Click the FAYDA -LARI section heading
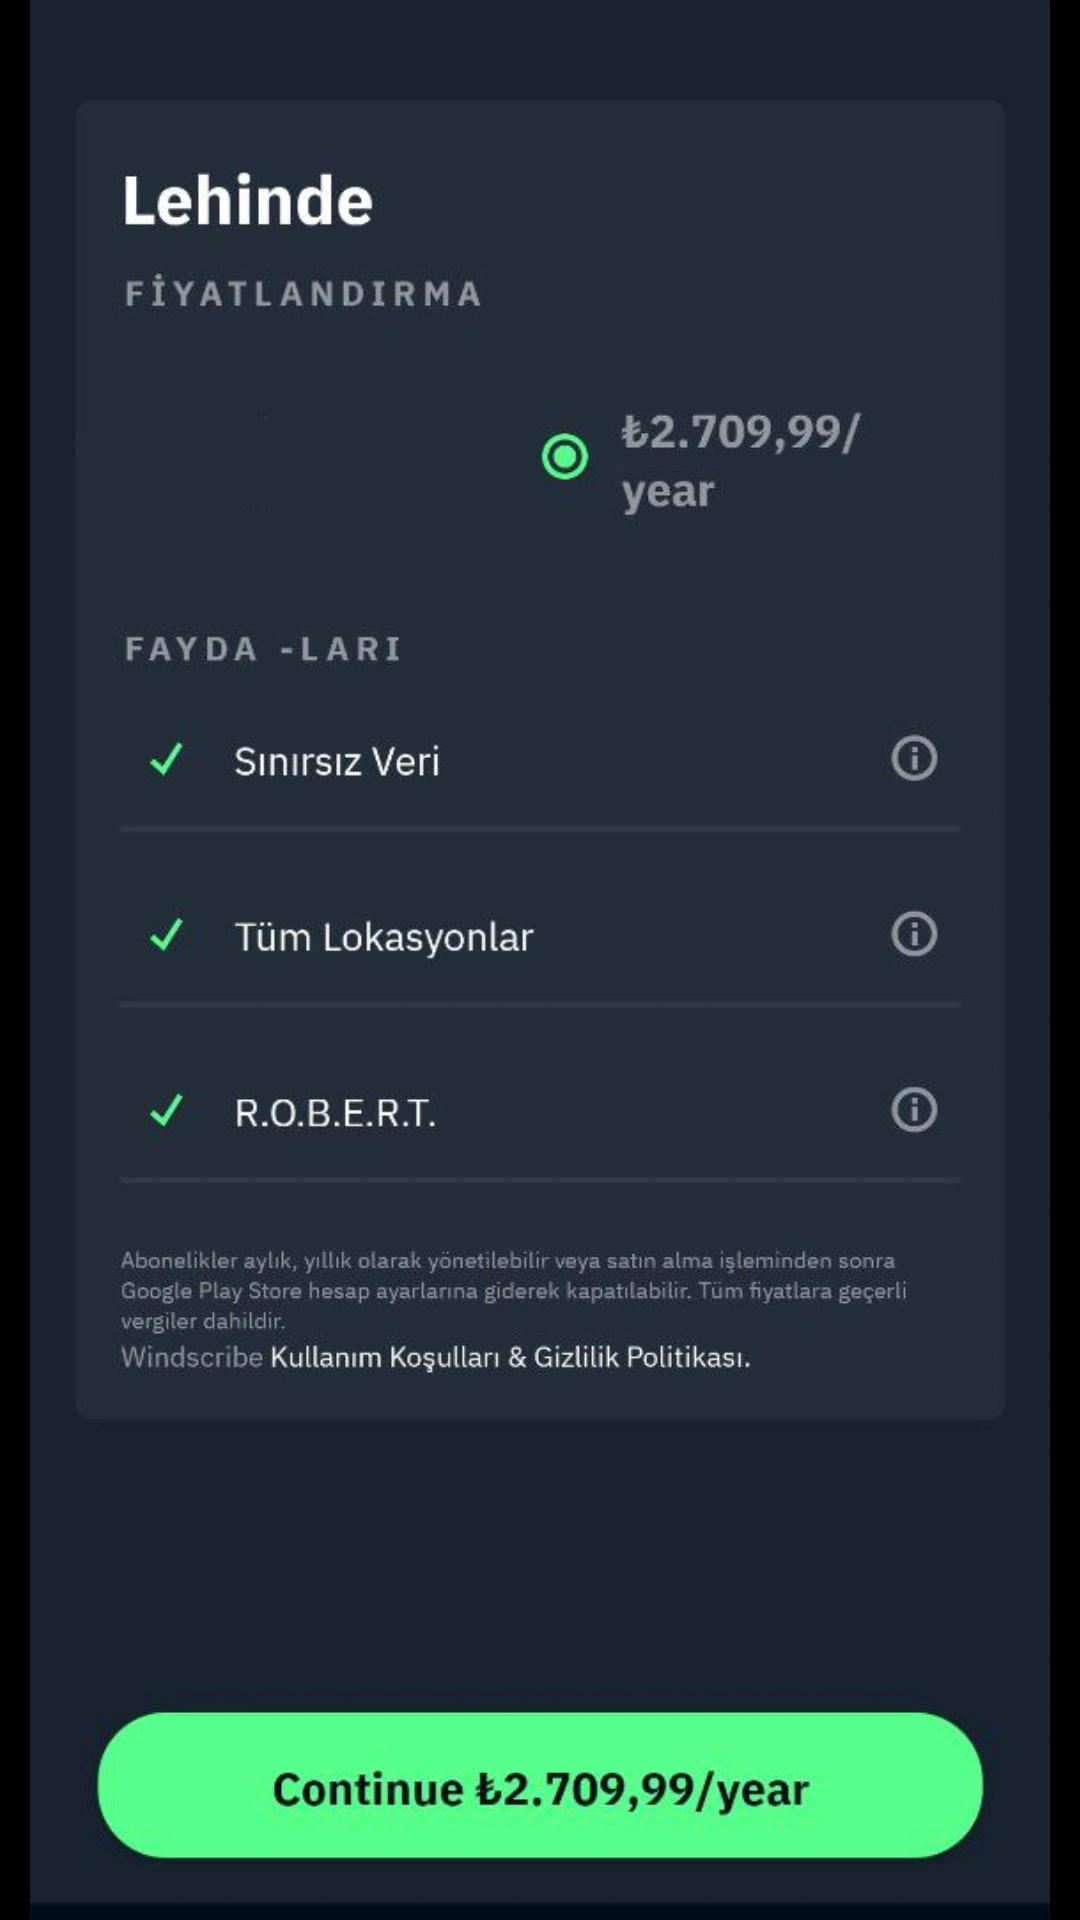This screenshot has width=1080, height=1920. 264,648
